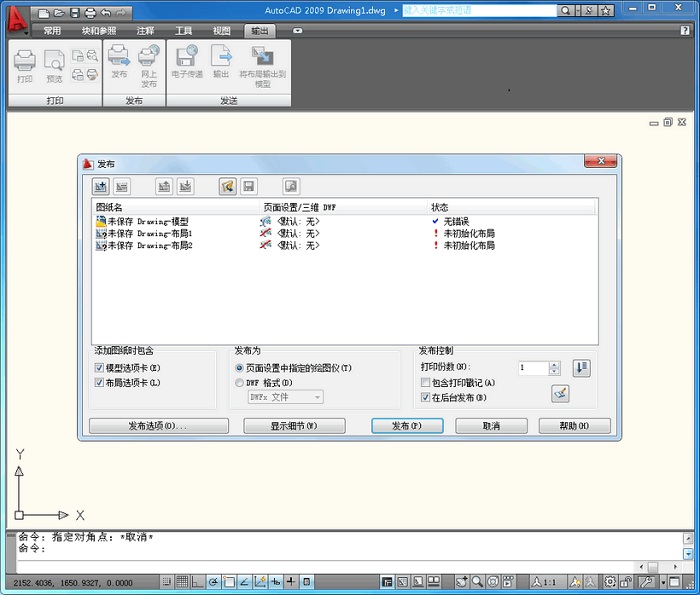The image size is (700, 595).
Task: Enable the 包含打印戳记 checkbox
Action: point(426,383)
